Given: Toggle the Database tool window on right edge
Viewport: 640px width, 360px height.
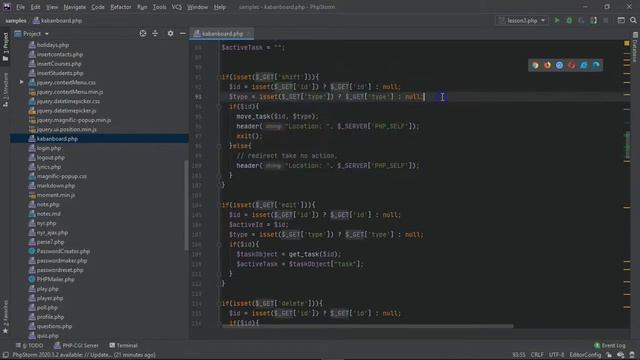Looking at the screenshot, I should tap(635, 47).
